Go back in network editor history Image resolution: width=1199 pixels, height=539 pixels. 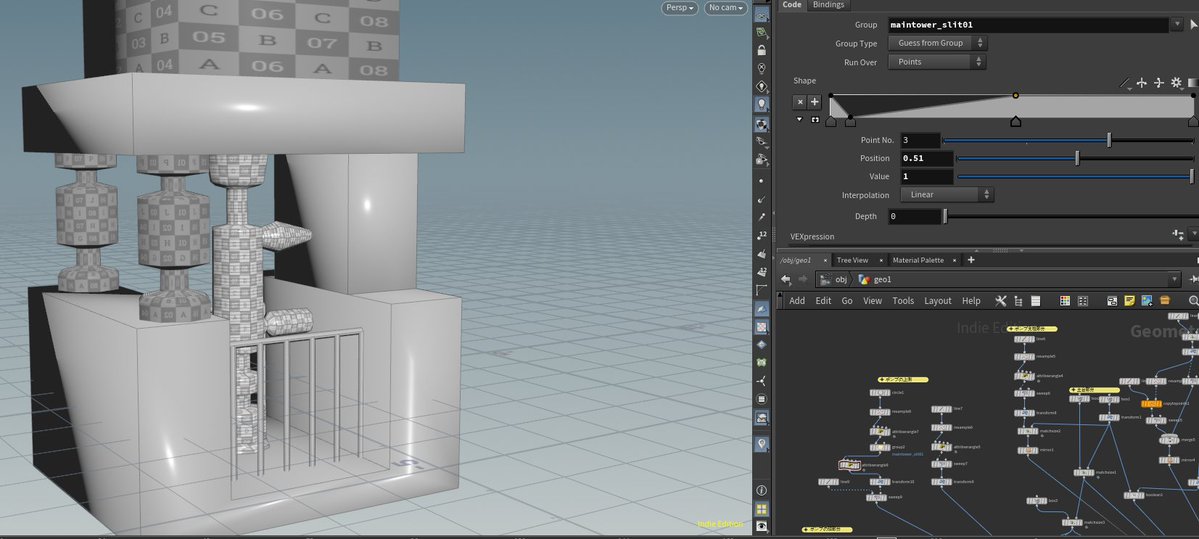click(785, 280)
